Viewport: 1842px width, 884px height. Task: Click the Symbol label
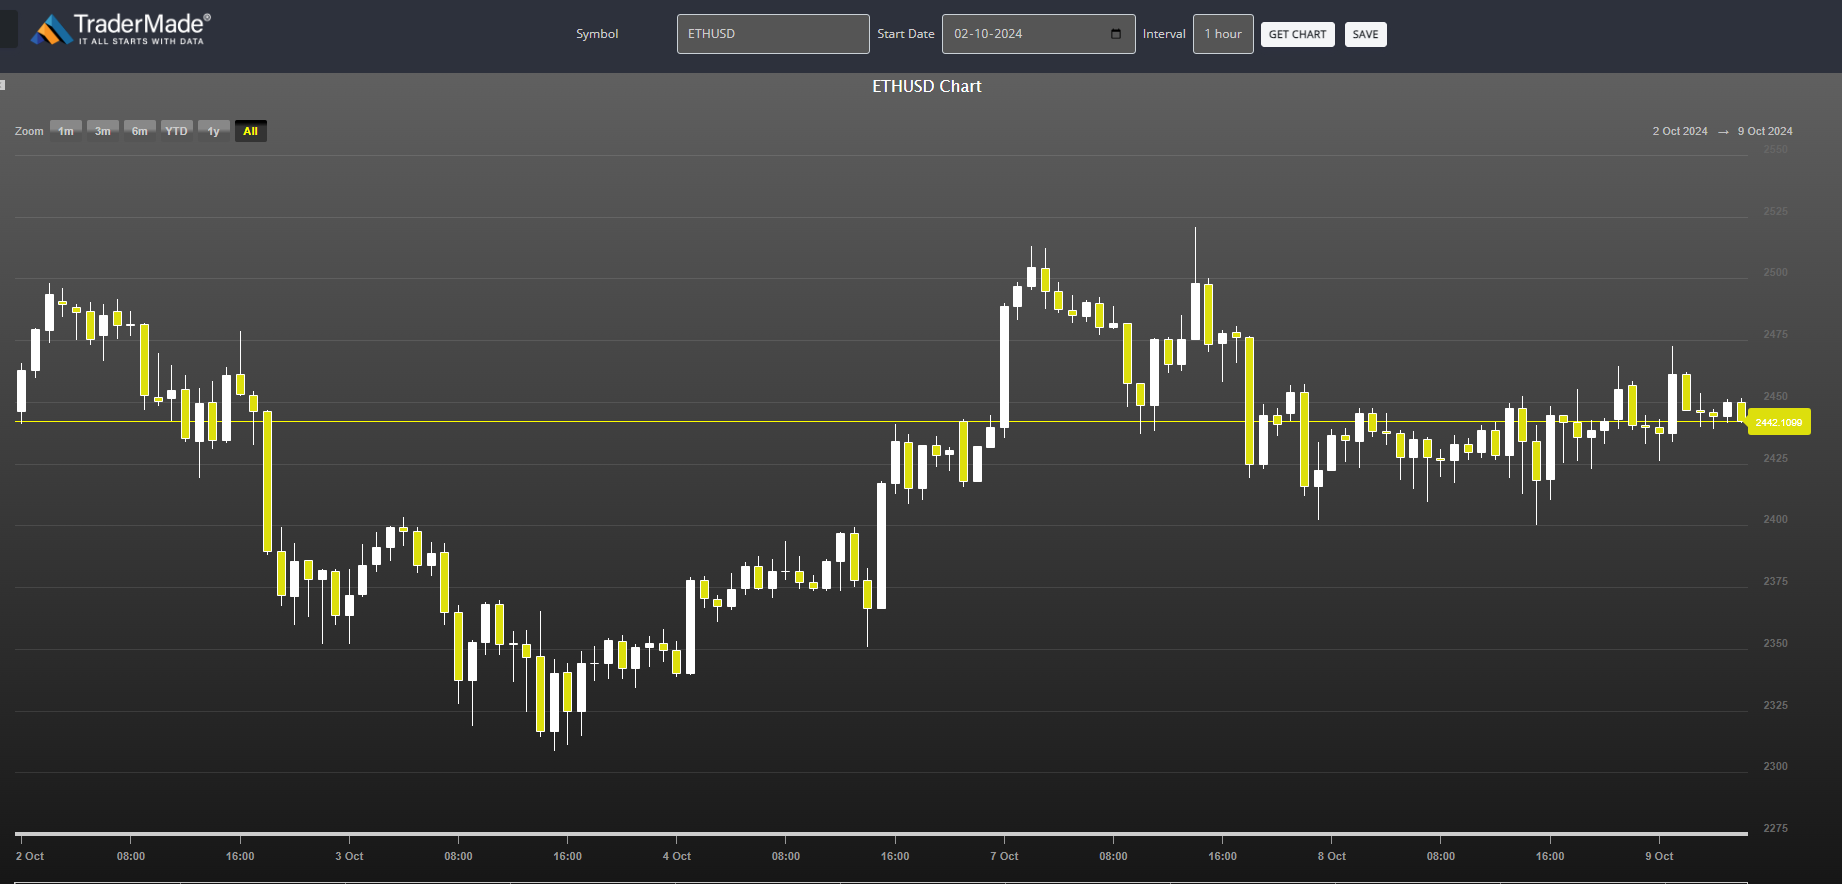(x=597, y=34)
